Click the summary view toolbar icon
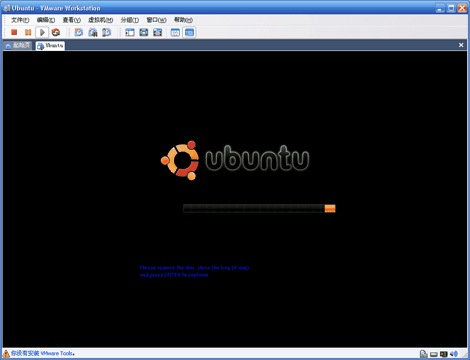 tap(175, 32)
